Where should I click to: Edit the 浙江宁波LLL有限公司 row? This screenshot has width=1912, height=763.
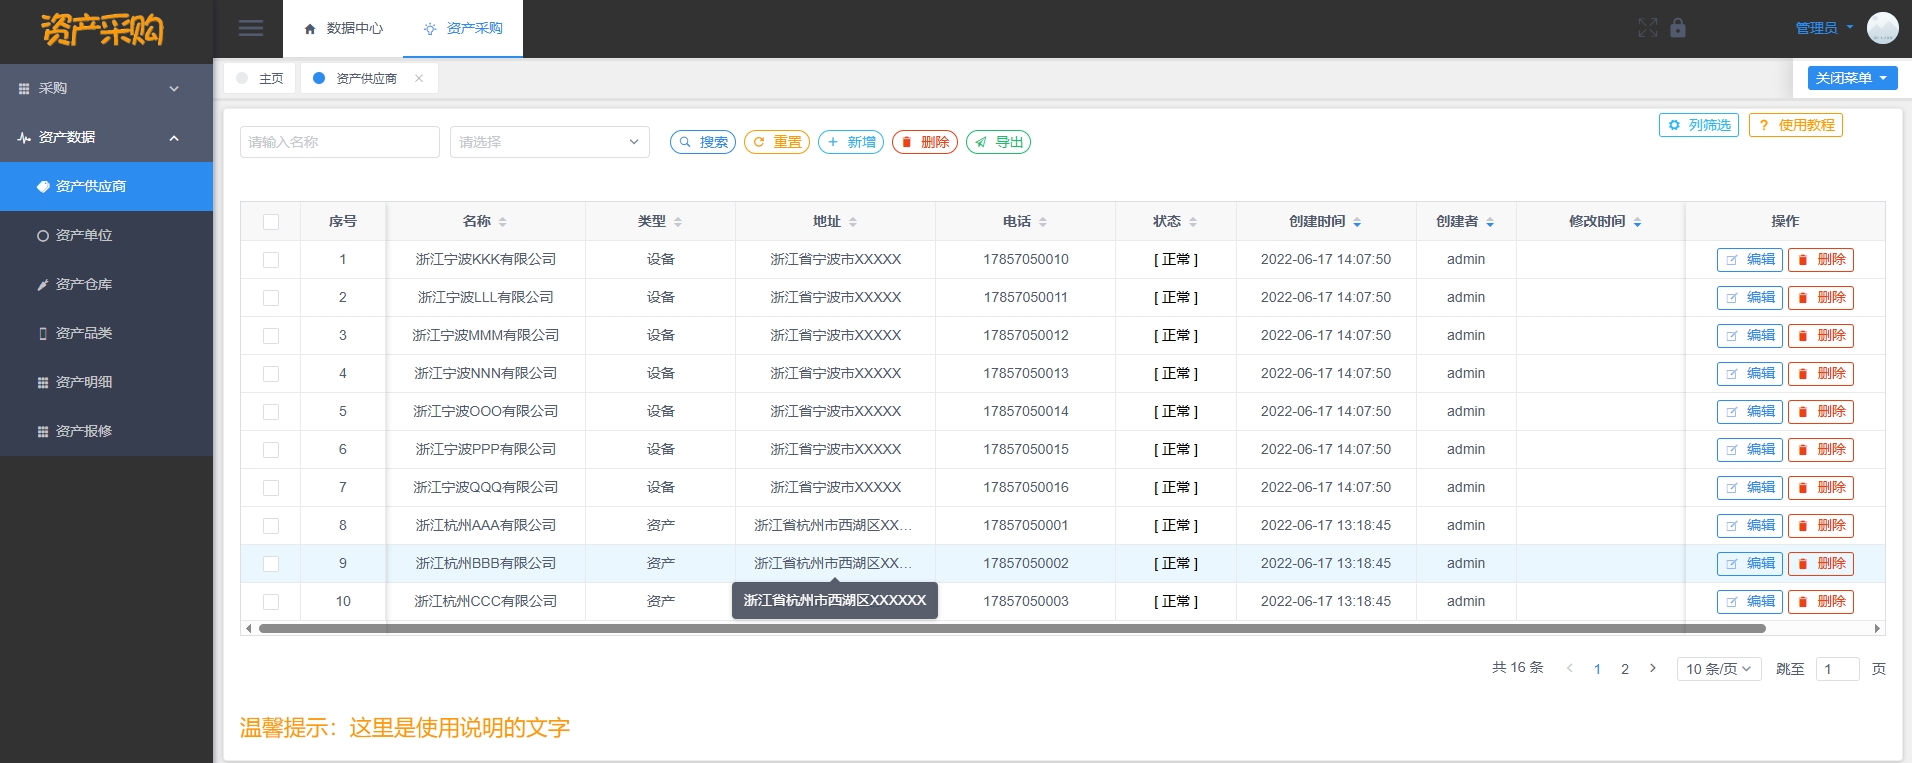click(1750, 298)
